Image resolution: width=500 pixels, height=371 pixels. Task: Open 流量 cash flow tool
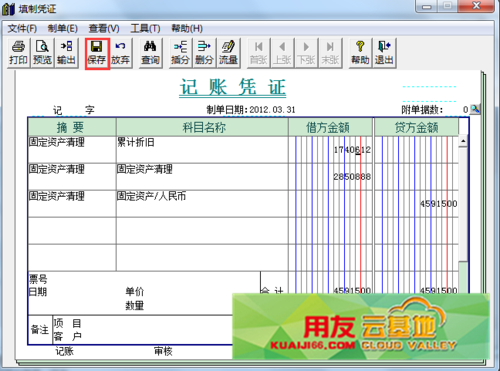[228, 53]
